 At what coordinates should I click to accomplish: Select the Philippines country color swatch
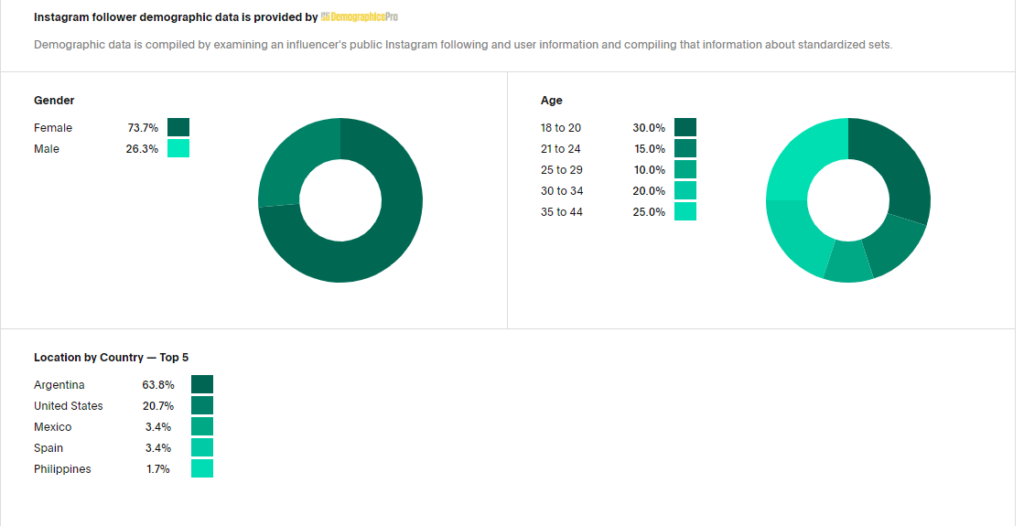click(202, 468)
